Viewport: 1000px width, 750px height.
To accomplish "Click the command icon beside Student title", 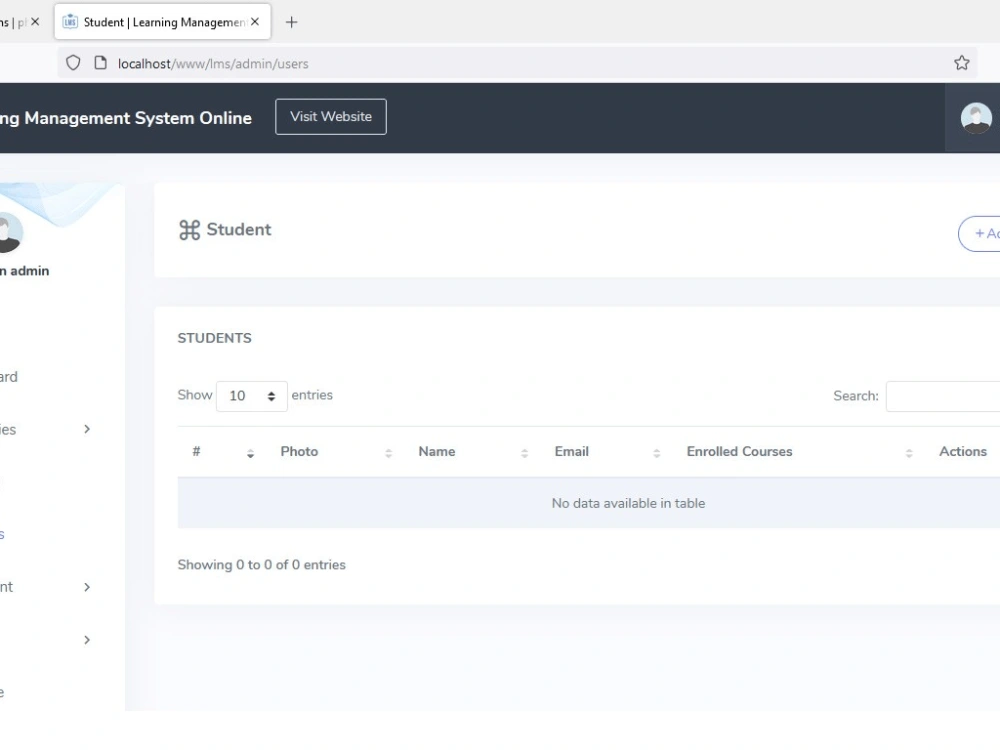I will click(x=189, y=230).
